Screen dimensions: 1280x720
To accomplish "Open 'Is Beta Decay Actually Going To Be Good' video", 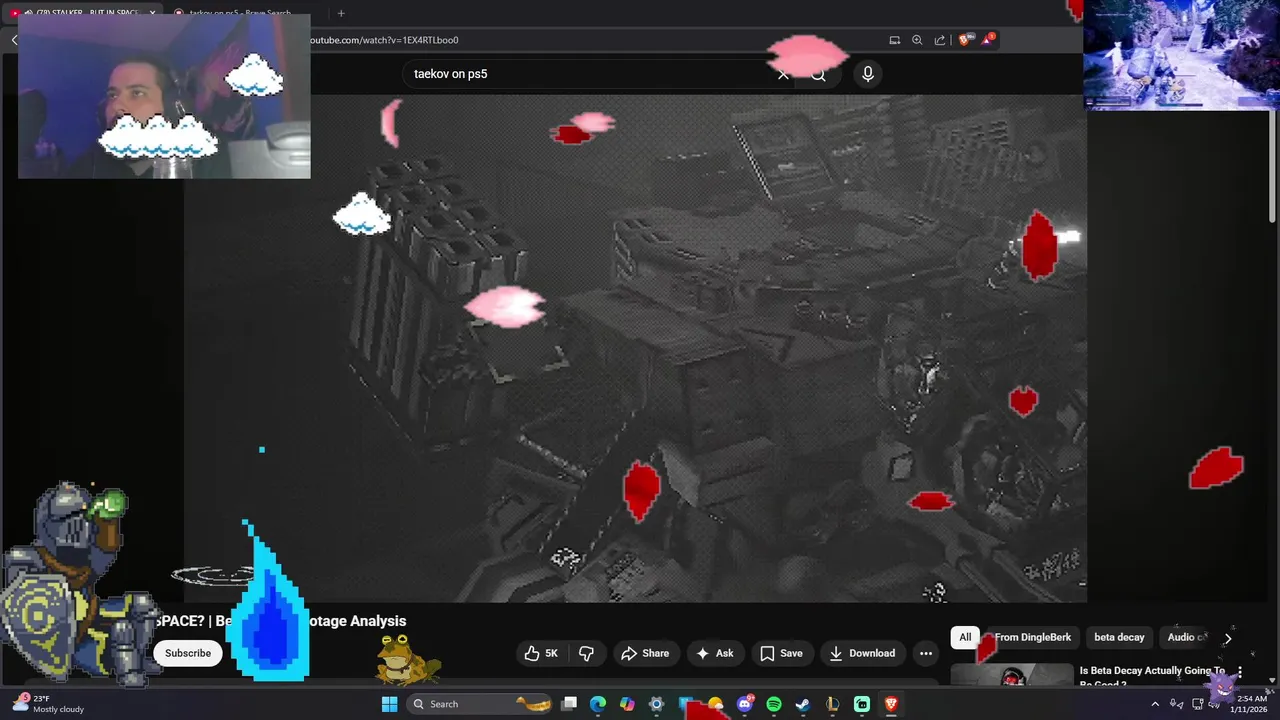I will [x=1152, y=677].
